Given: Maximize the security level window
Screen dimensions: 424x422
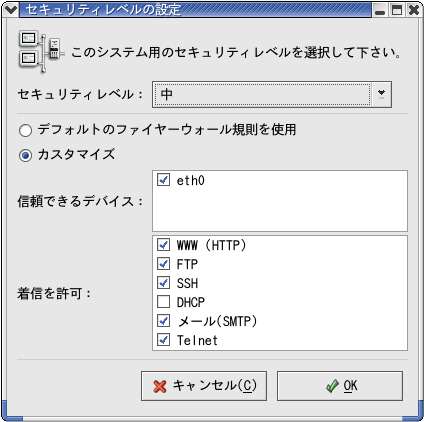Looking at the screenshot, I should (397, 10).
